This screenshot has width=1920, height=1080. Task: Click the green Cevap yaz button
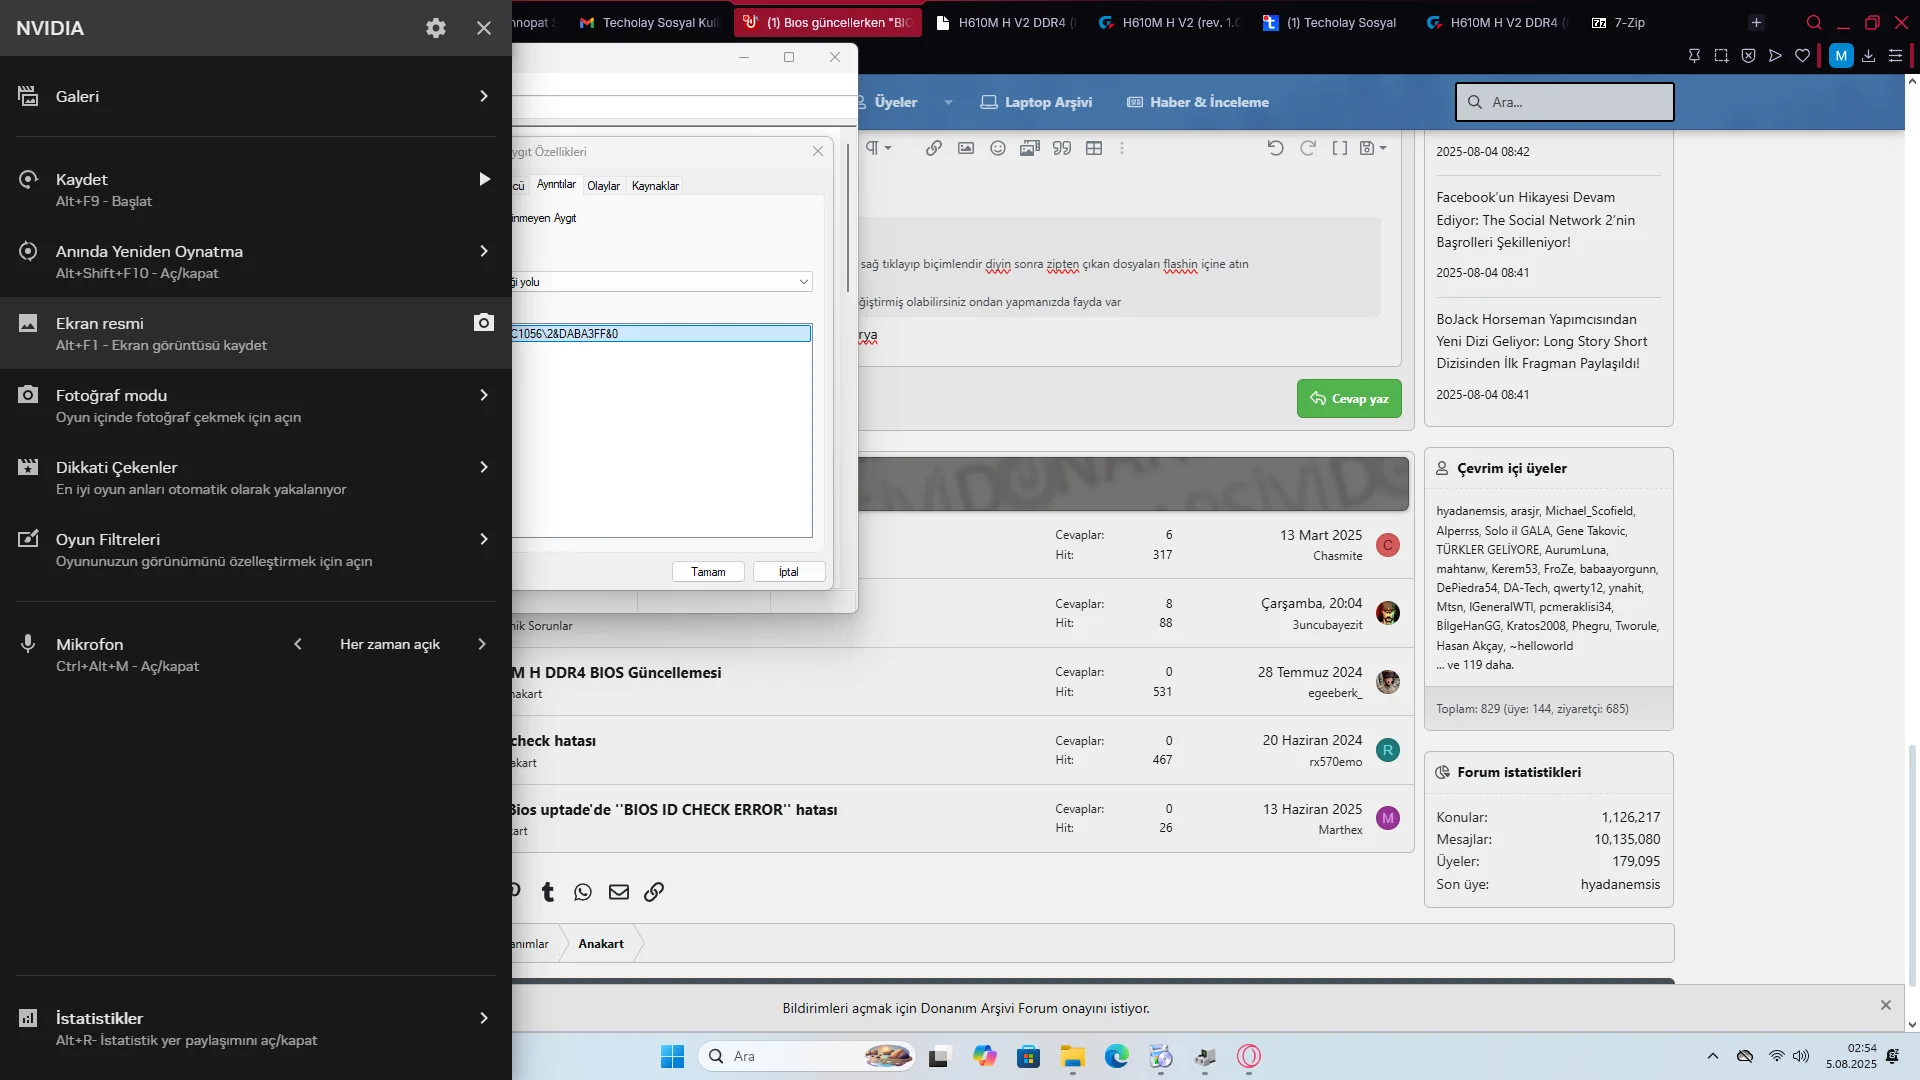1349,398
